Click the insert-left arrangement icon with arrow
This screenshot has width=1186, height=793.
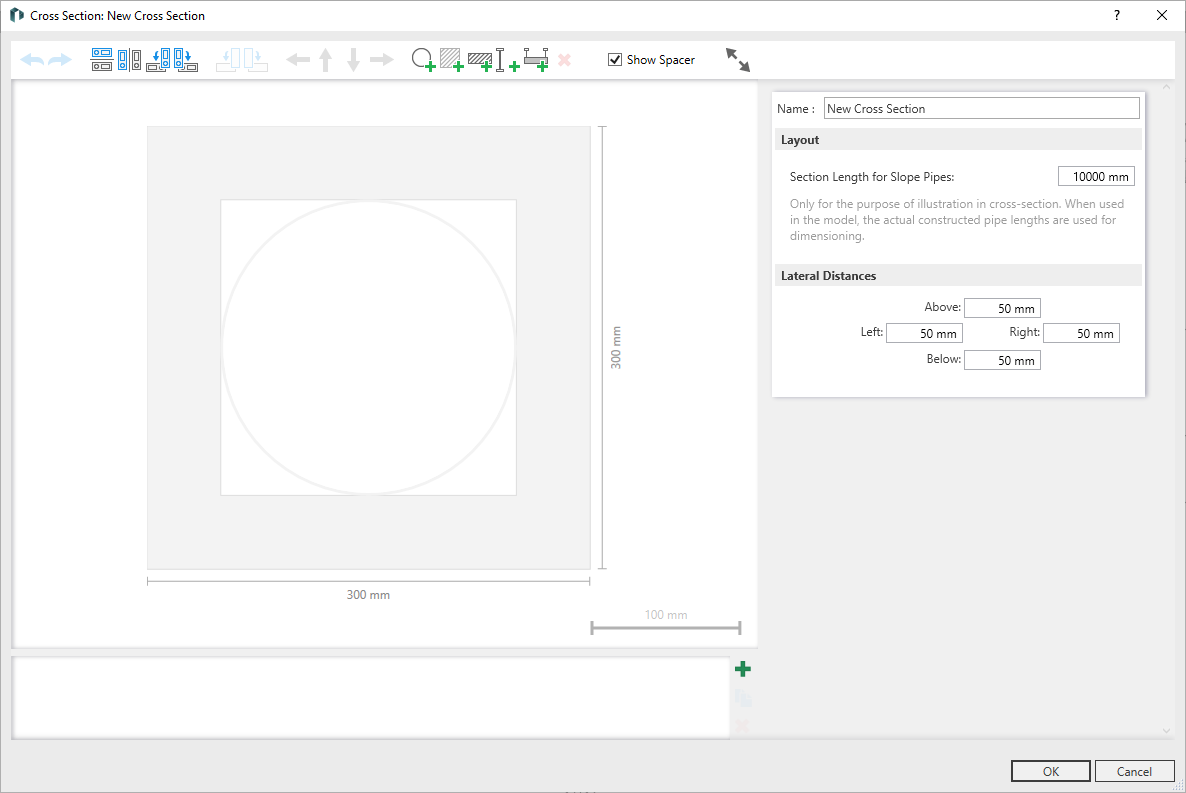(158, 60)
